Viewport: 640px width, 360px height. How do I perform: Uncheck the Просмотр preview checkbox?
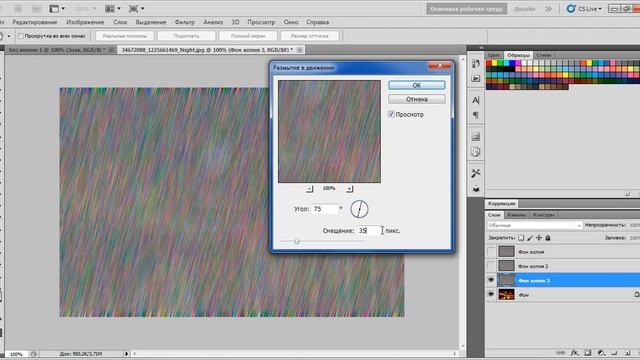coord(391,114)
